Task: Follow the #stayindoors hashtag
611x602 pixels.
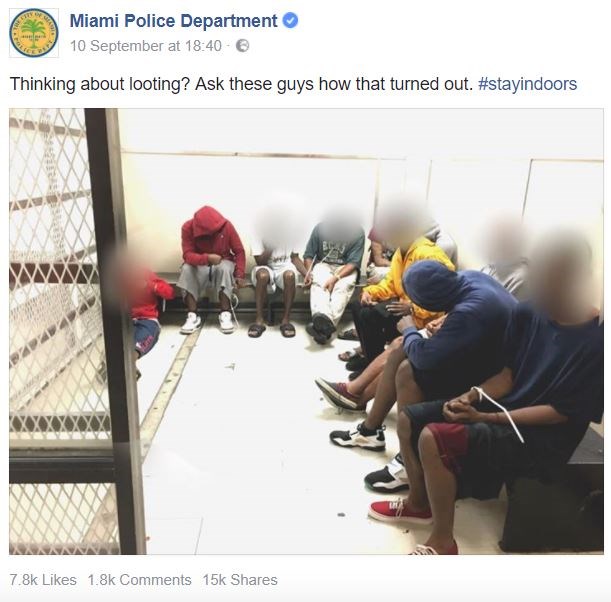Action: 527,84
